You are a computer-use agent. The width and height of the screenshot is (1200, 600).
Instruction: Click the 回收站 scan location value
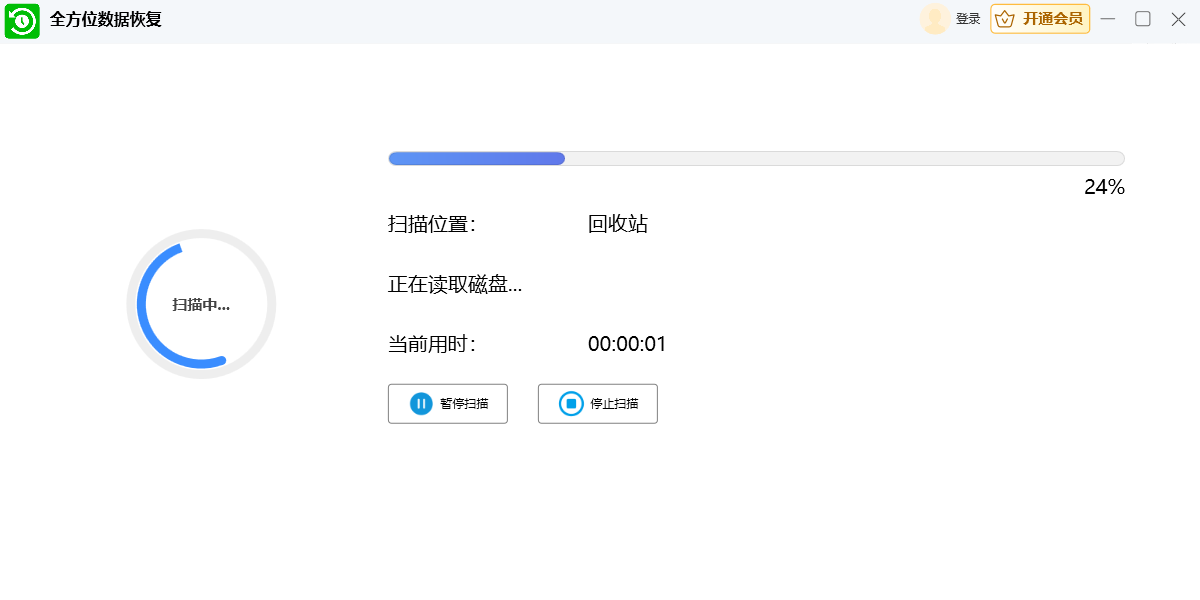(618, 224)
